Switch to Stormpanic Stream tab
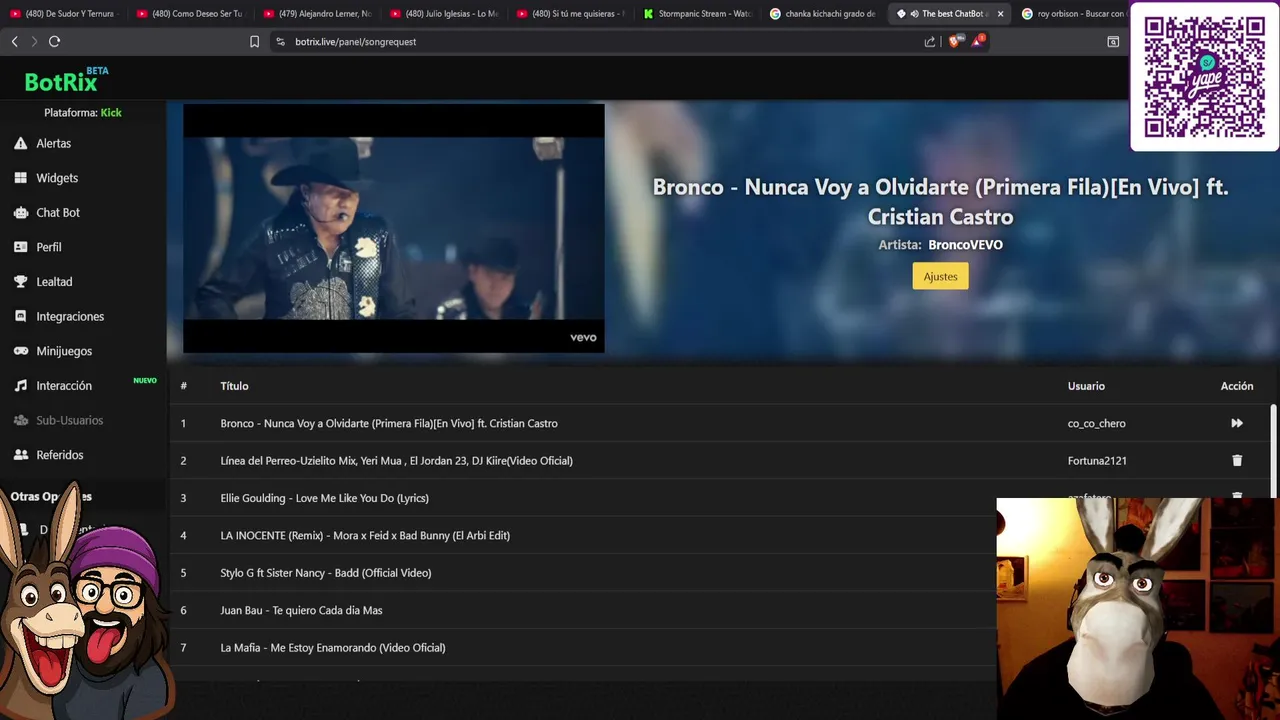Viewport: 1280px width, 720px height. [698, 14]
